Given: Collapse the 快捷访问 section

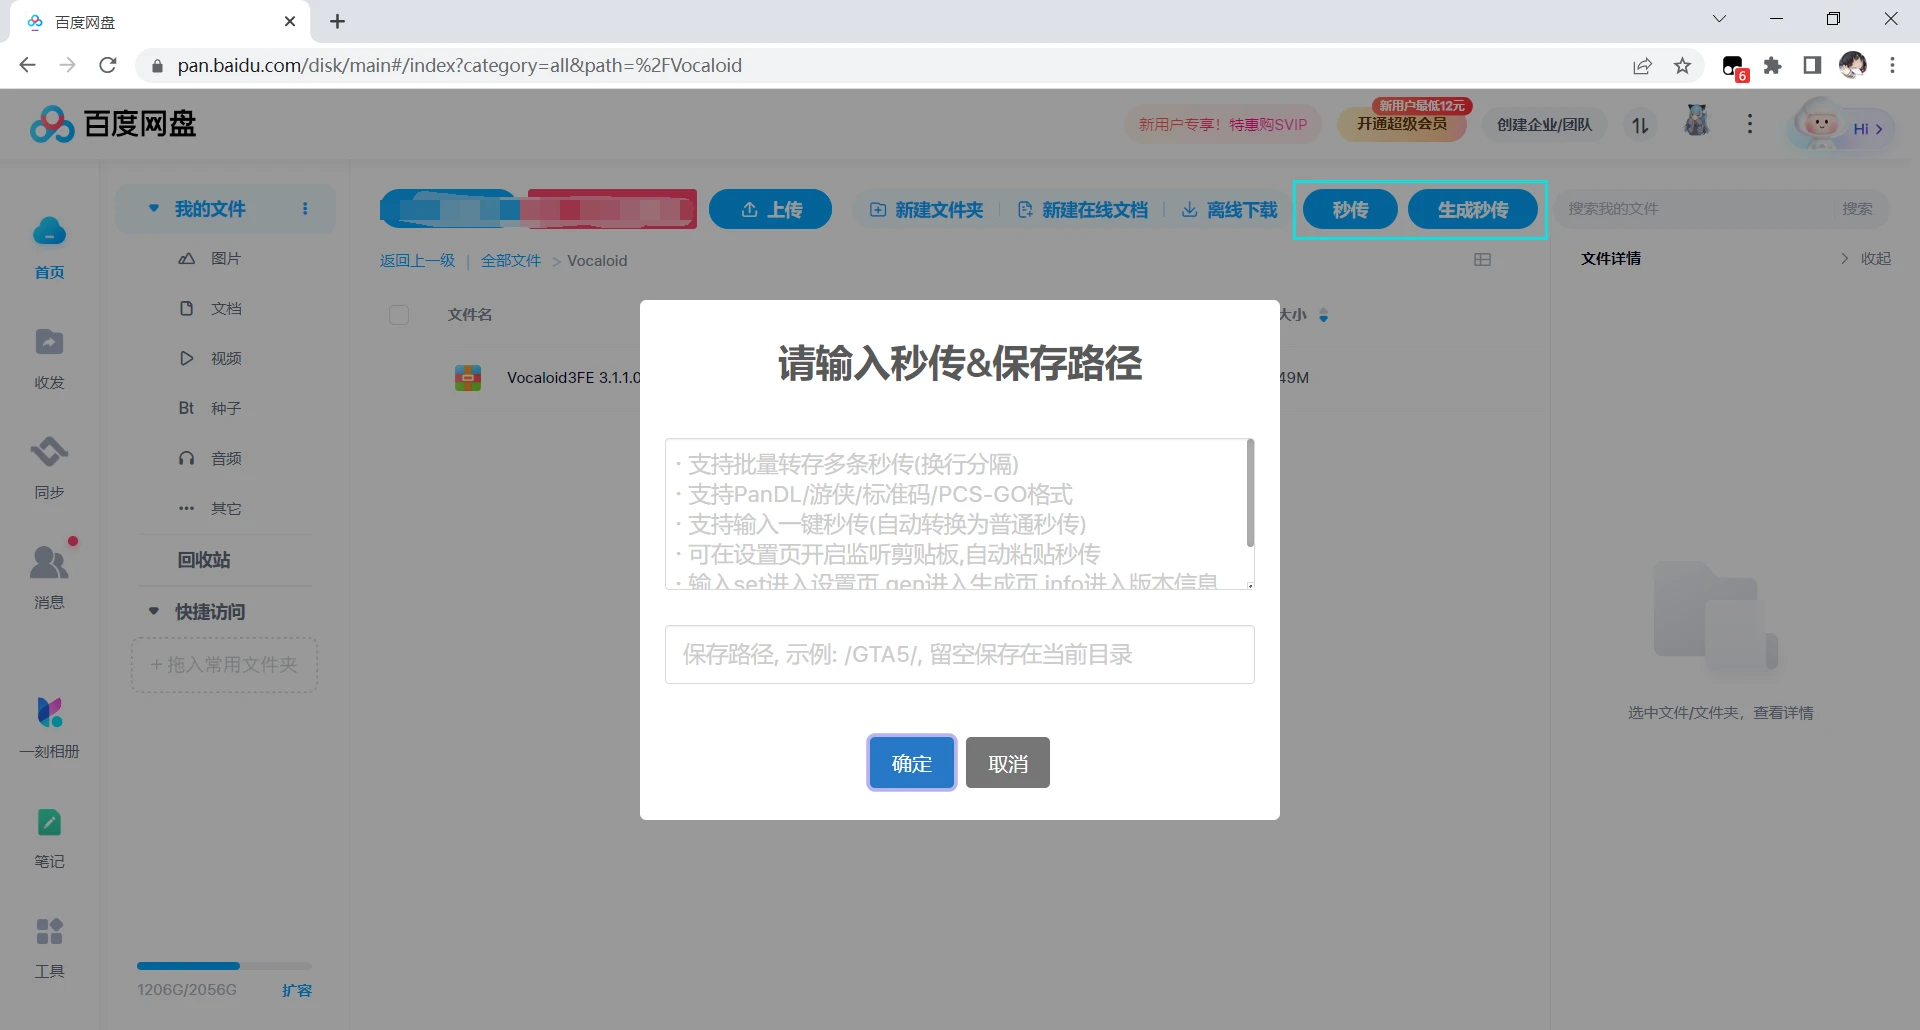Looking at the screenshot, I should [153, 611].
